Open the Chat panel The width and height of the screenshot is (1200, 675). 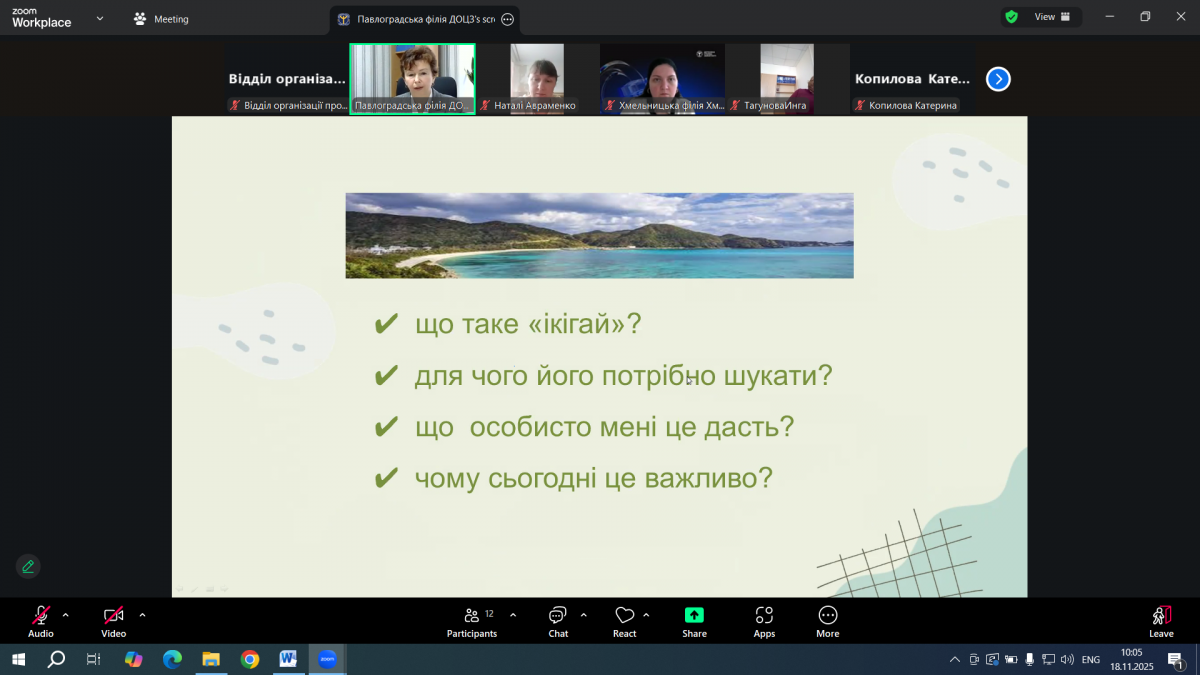tap(558, 620)
